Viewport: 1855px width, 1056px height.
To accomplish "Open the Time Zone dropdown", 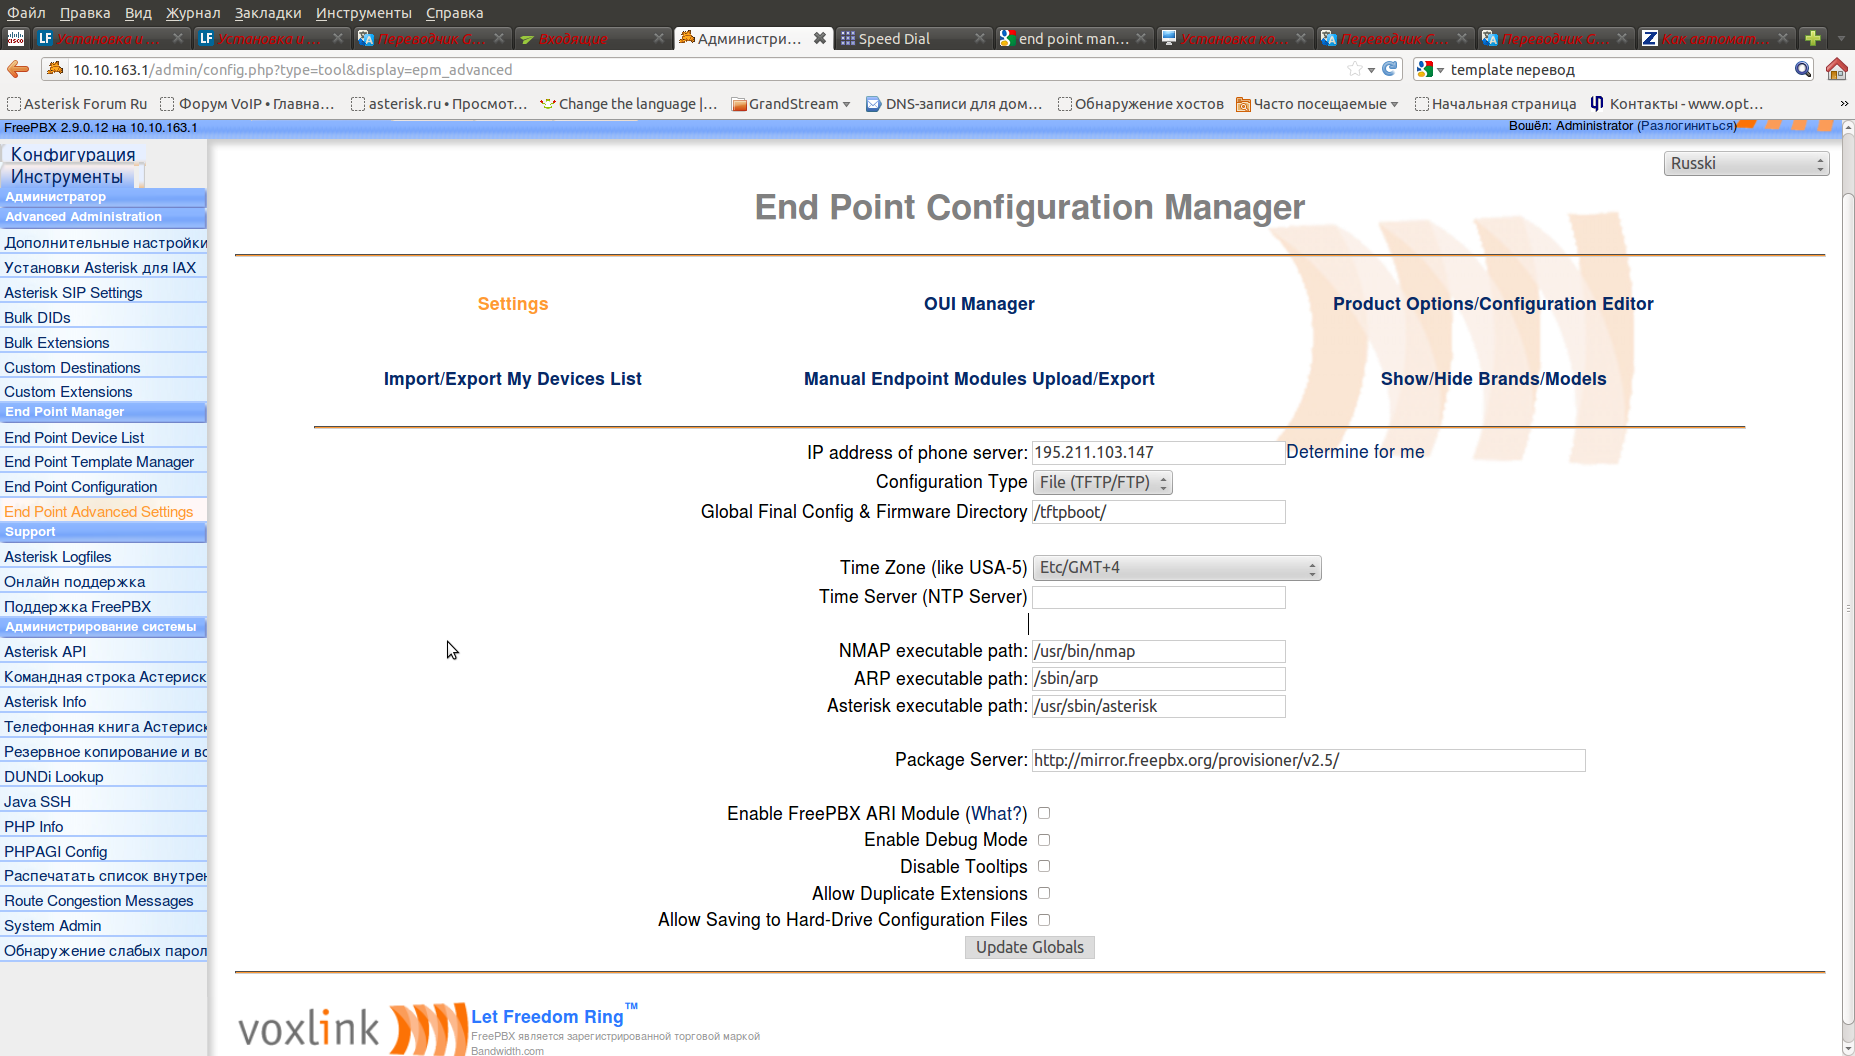I will point(1176,567).
